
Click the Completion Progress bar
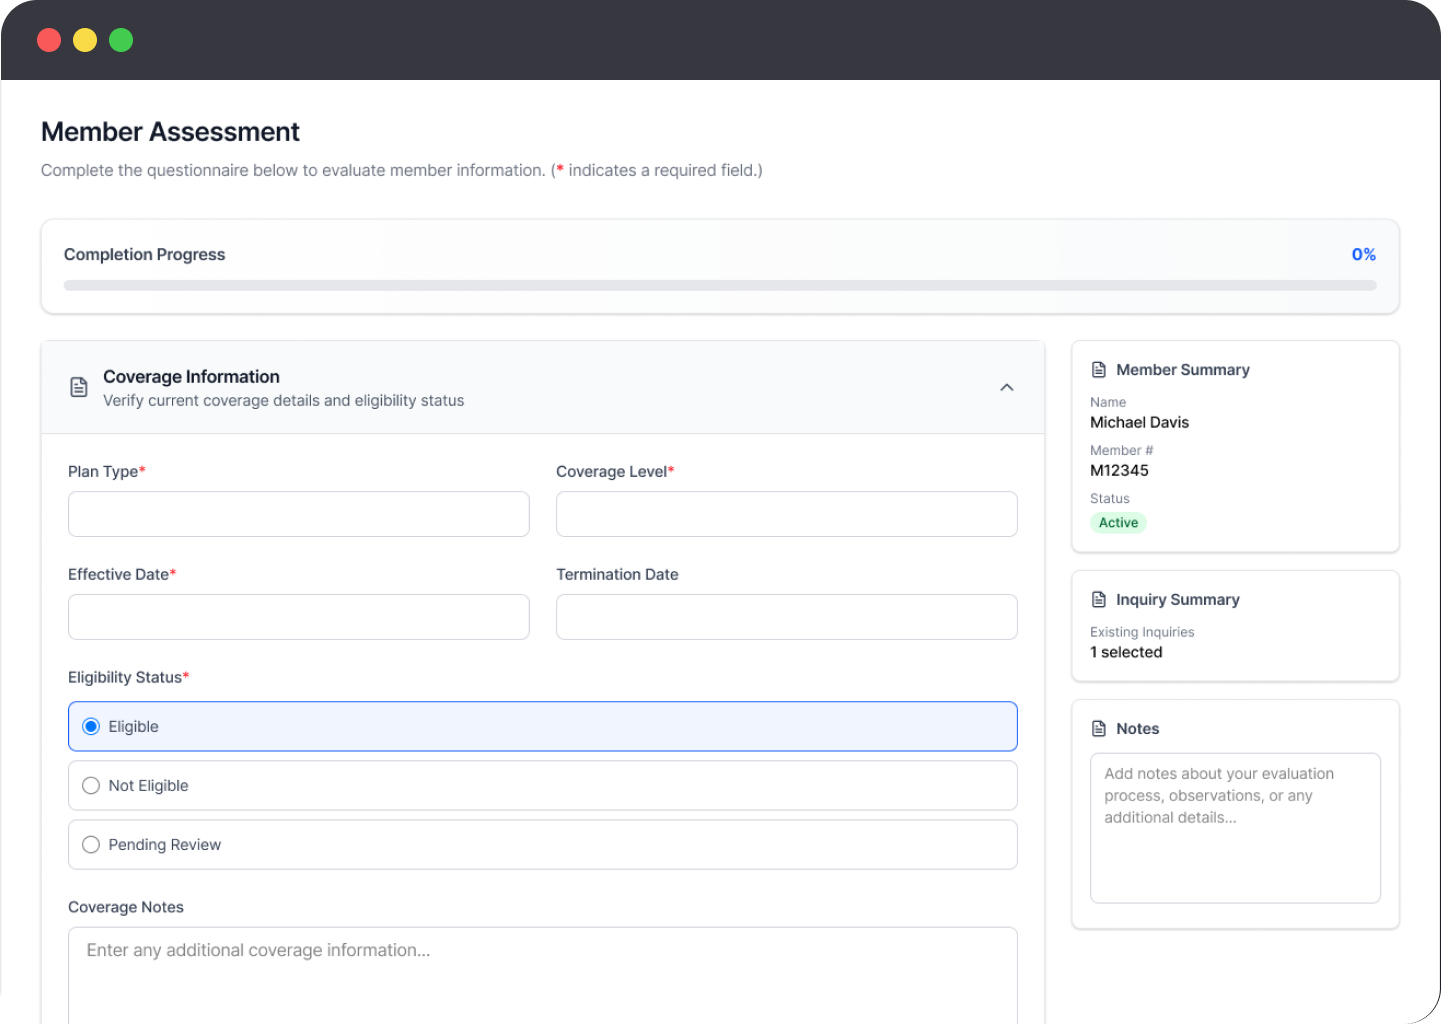720,285
